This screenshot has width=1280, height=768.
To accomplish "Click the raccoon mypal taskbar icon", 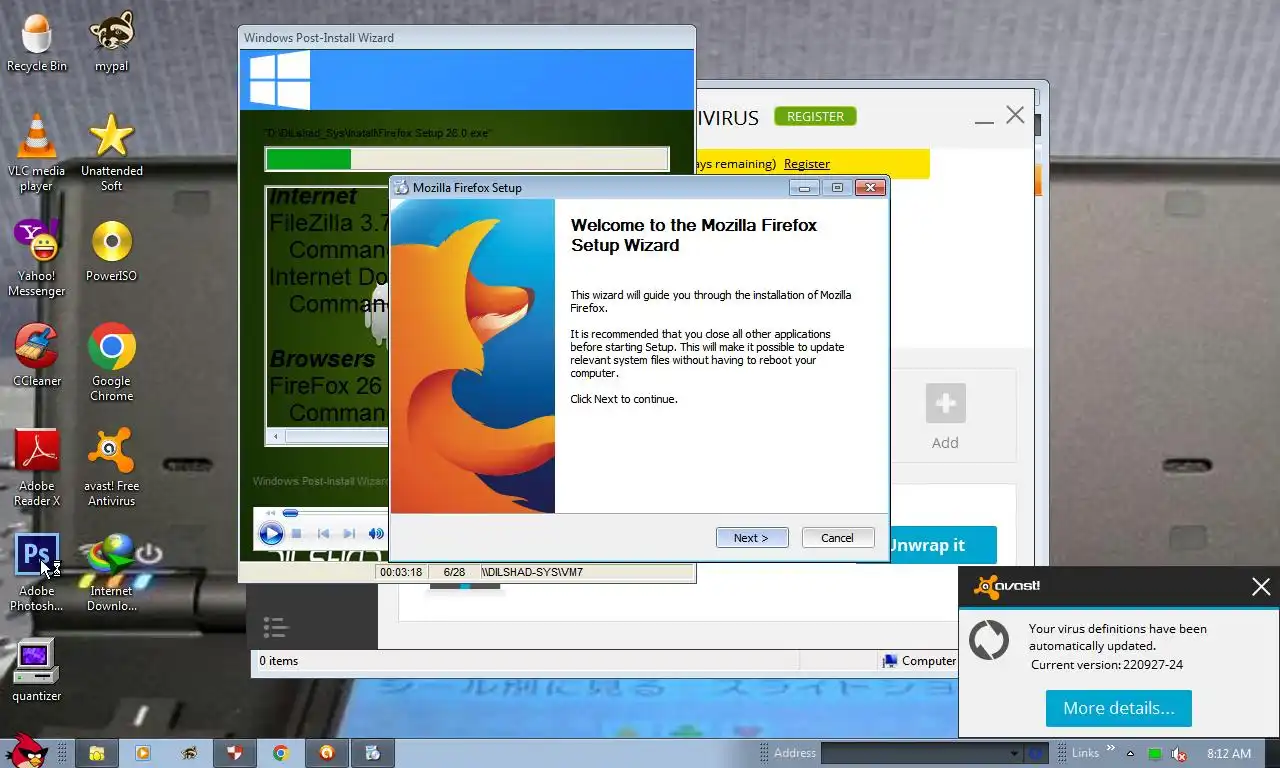I will pyautogui.click(x=188, y=753).
